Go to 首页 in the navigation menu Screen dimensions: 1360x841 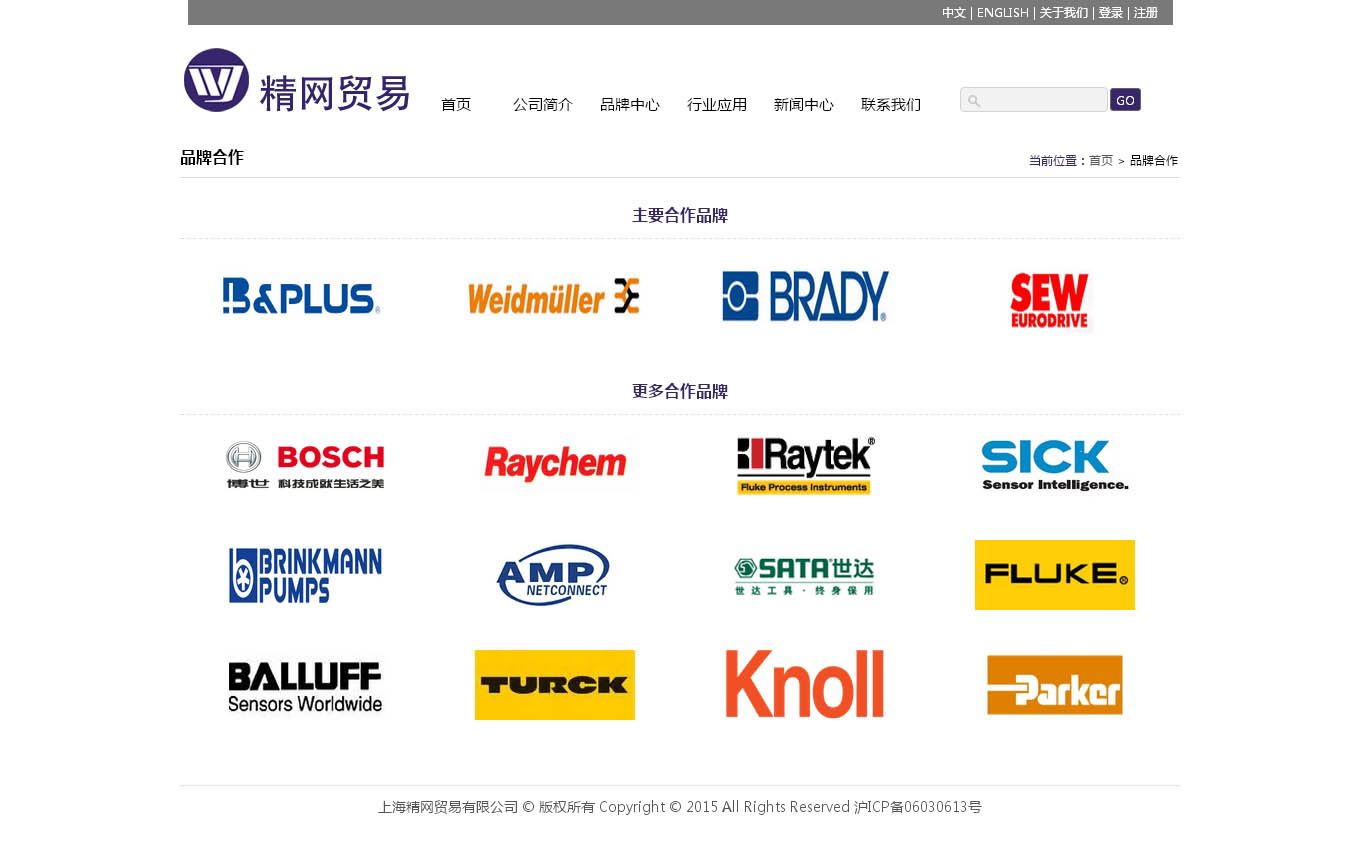click(456, 104)
